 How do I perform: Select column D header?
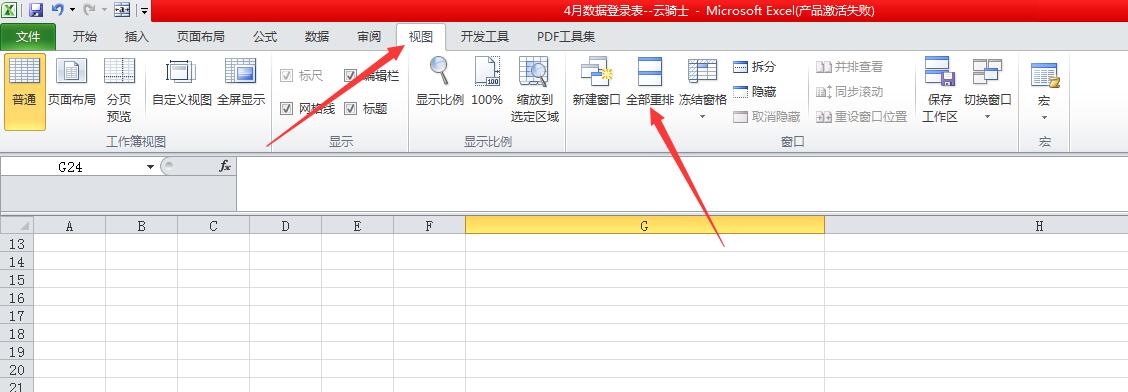(x=286, y=225)
